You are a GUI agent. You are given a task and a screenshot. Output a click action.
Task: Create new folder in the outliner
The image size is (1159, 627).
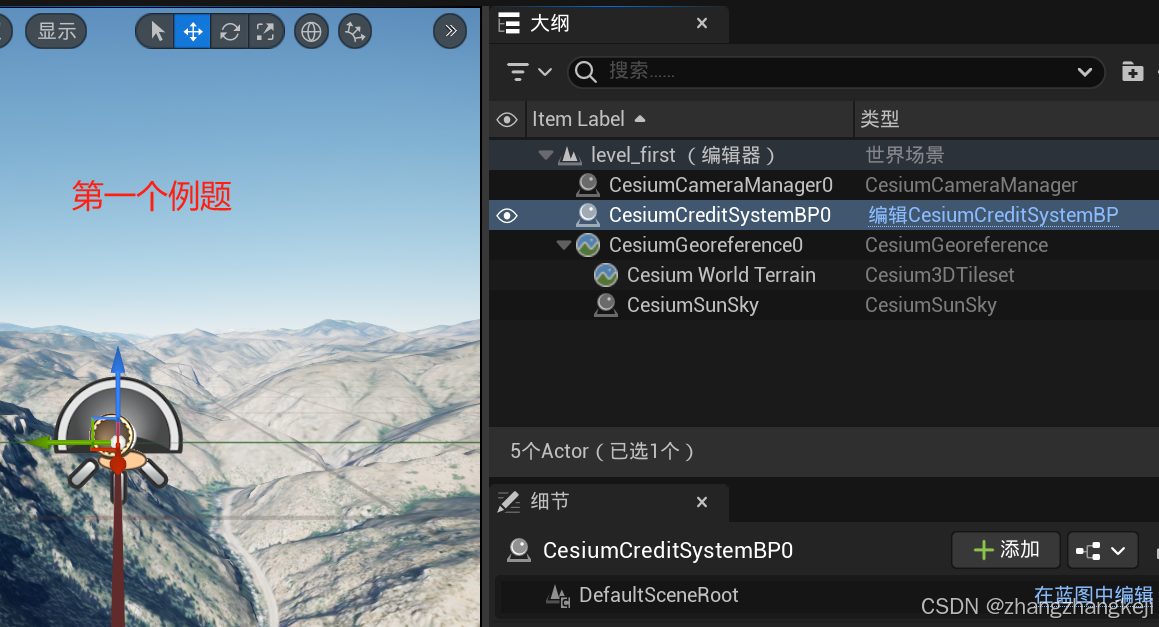pos(1132,72)
